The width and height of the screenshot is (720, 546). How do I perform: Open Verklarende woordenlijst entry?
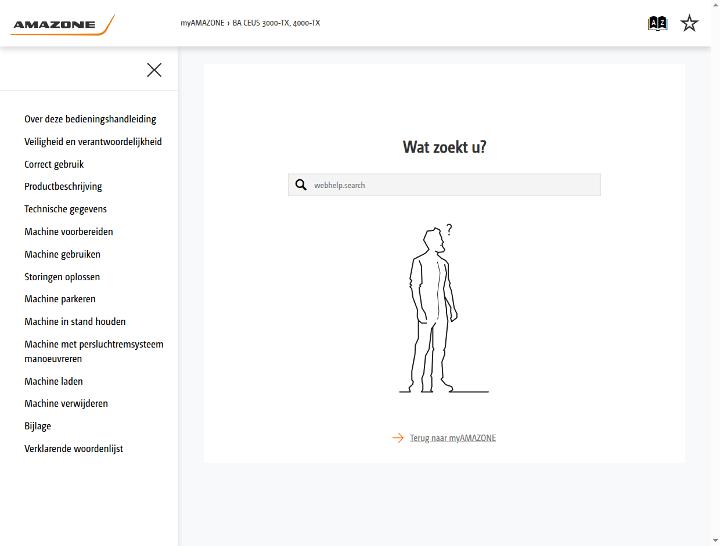pyautogui.click(x=73, y=449)
